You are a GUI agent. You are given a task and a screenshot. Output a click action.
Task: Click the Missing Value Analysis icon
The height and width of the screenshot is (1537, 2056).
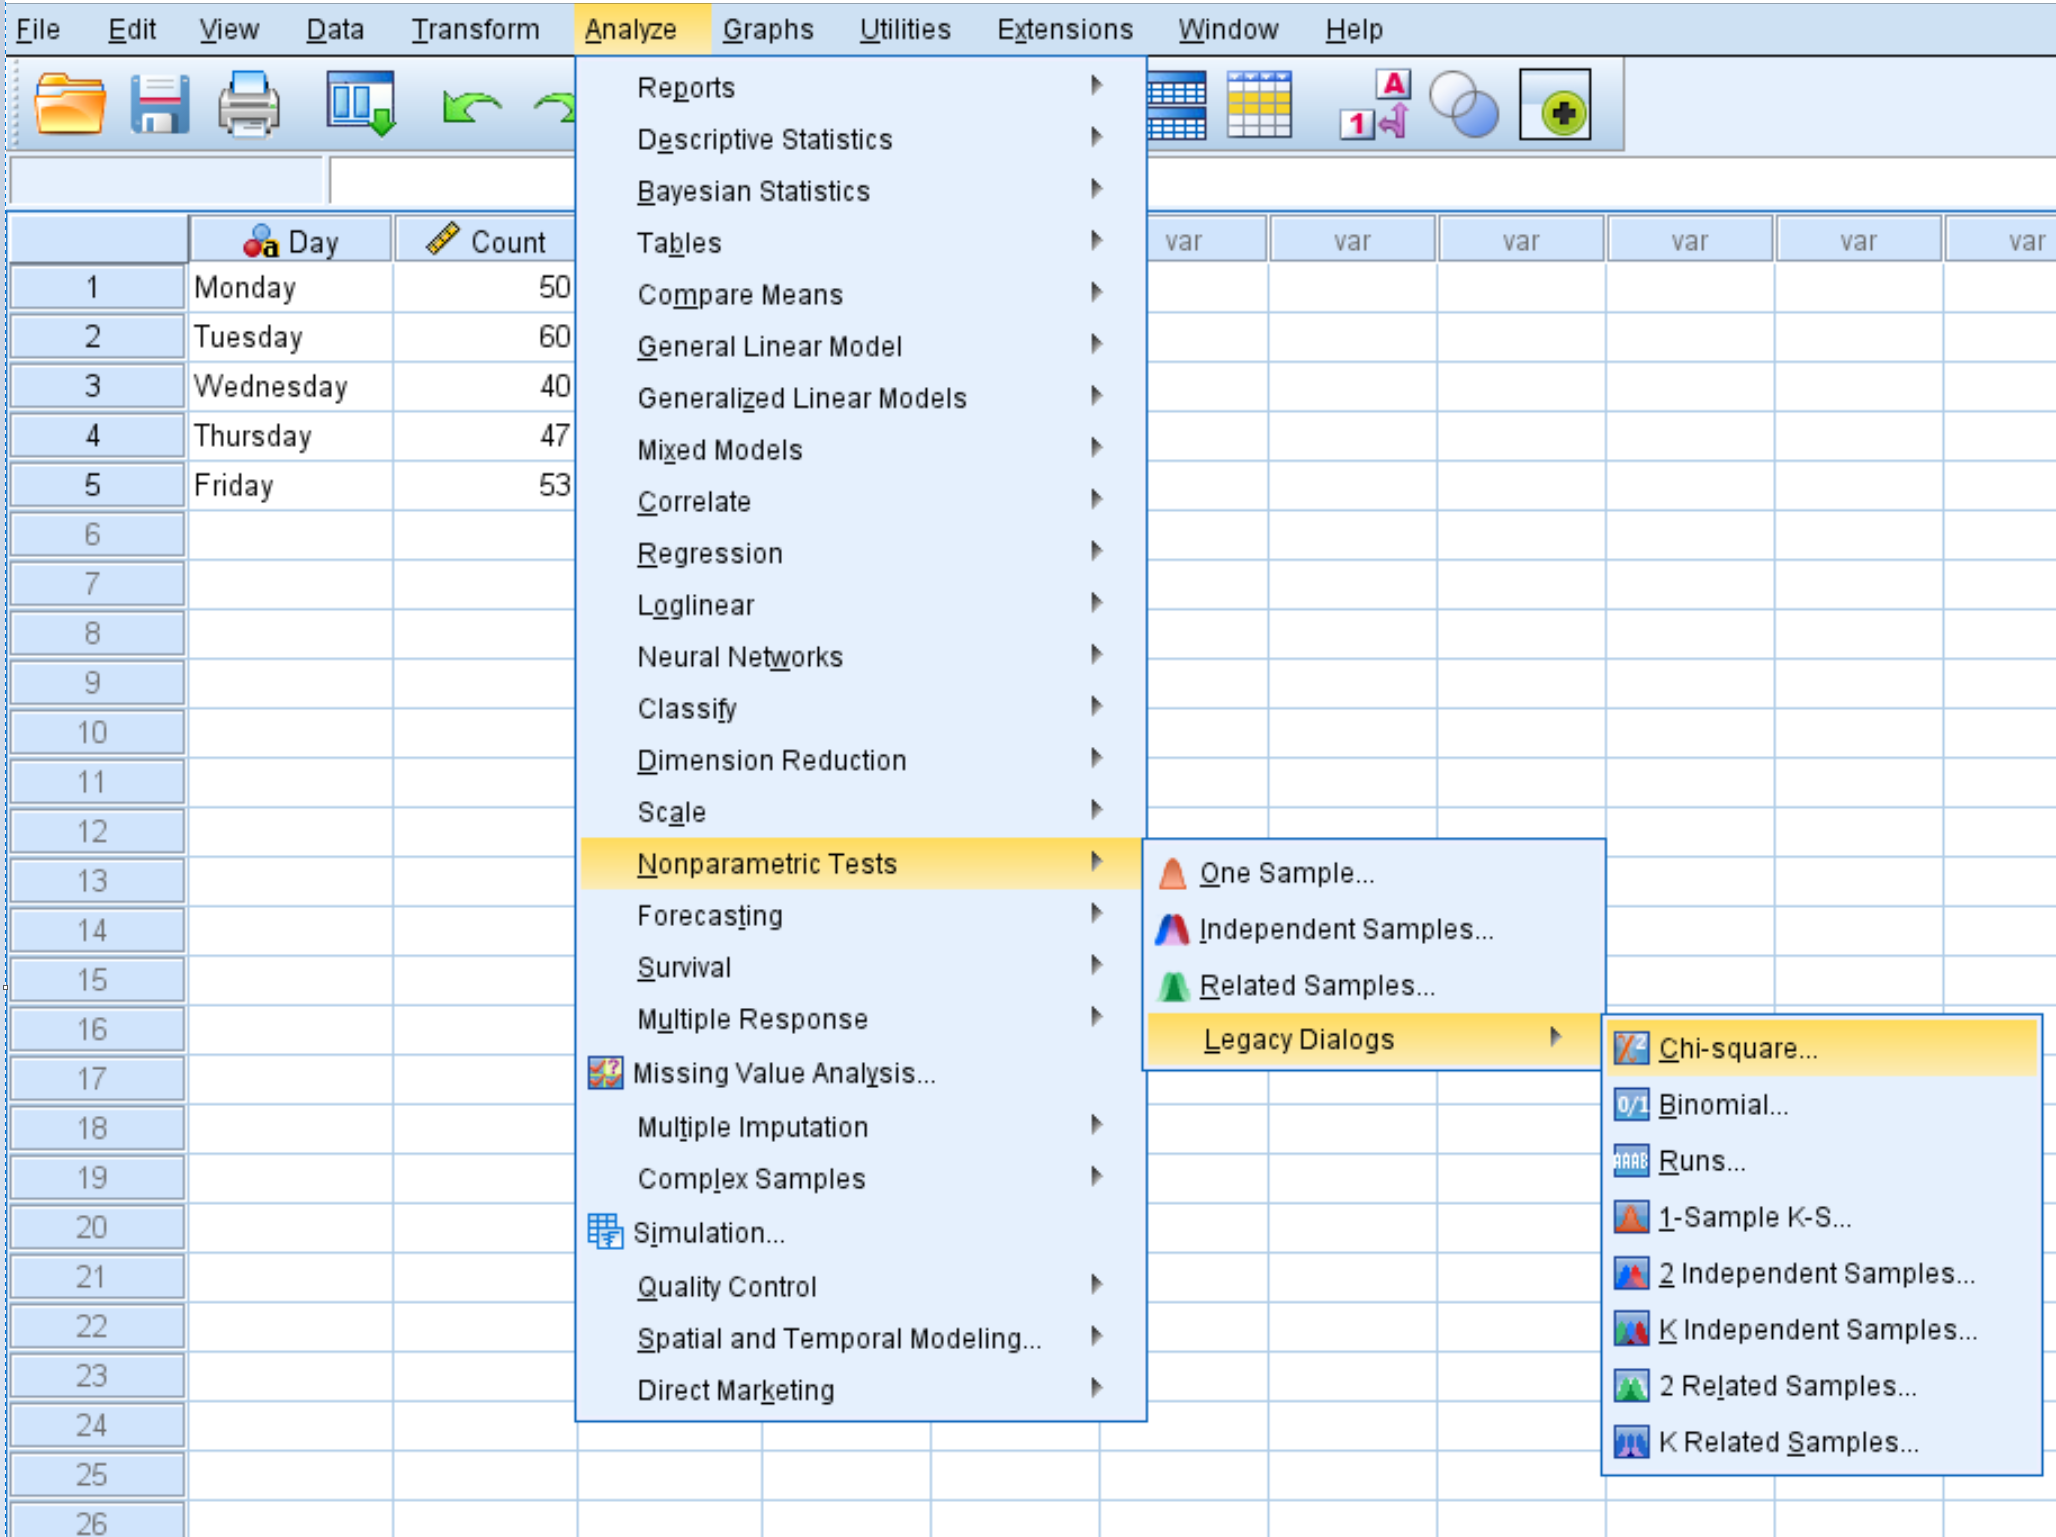[x=605, y=1073]
